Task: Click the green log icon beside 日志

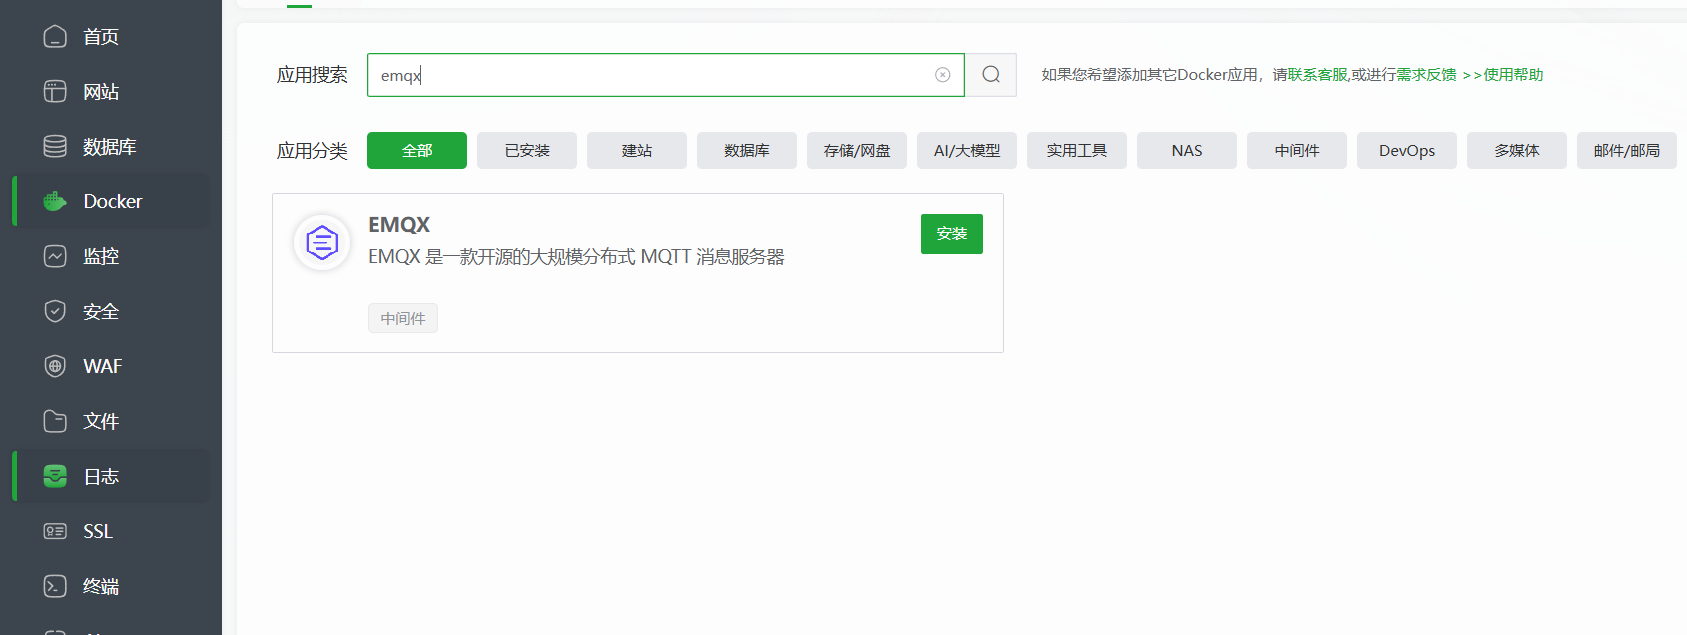Action: coord(55,477)
